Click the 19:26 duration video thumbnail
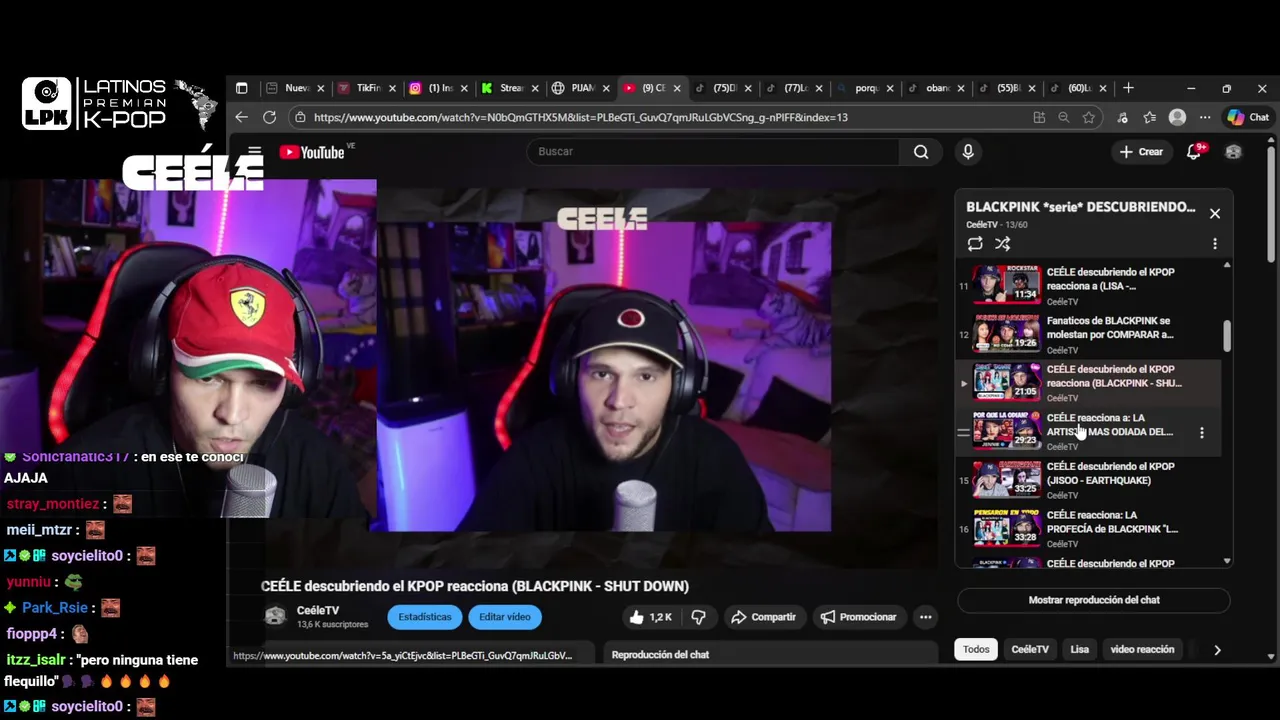Image resolution: width=1280 pixels, height=720 pixels. click(1007, 333)
